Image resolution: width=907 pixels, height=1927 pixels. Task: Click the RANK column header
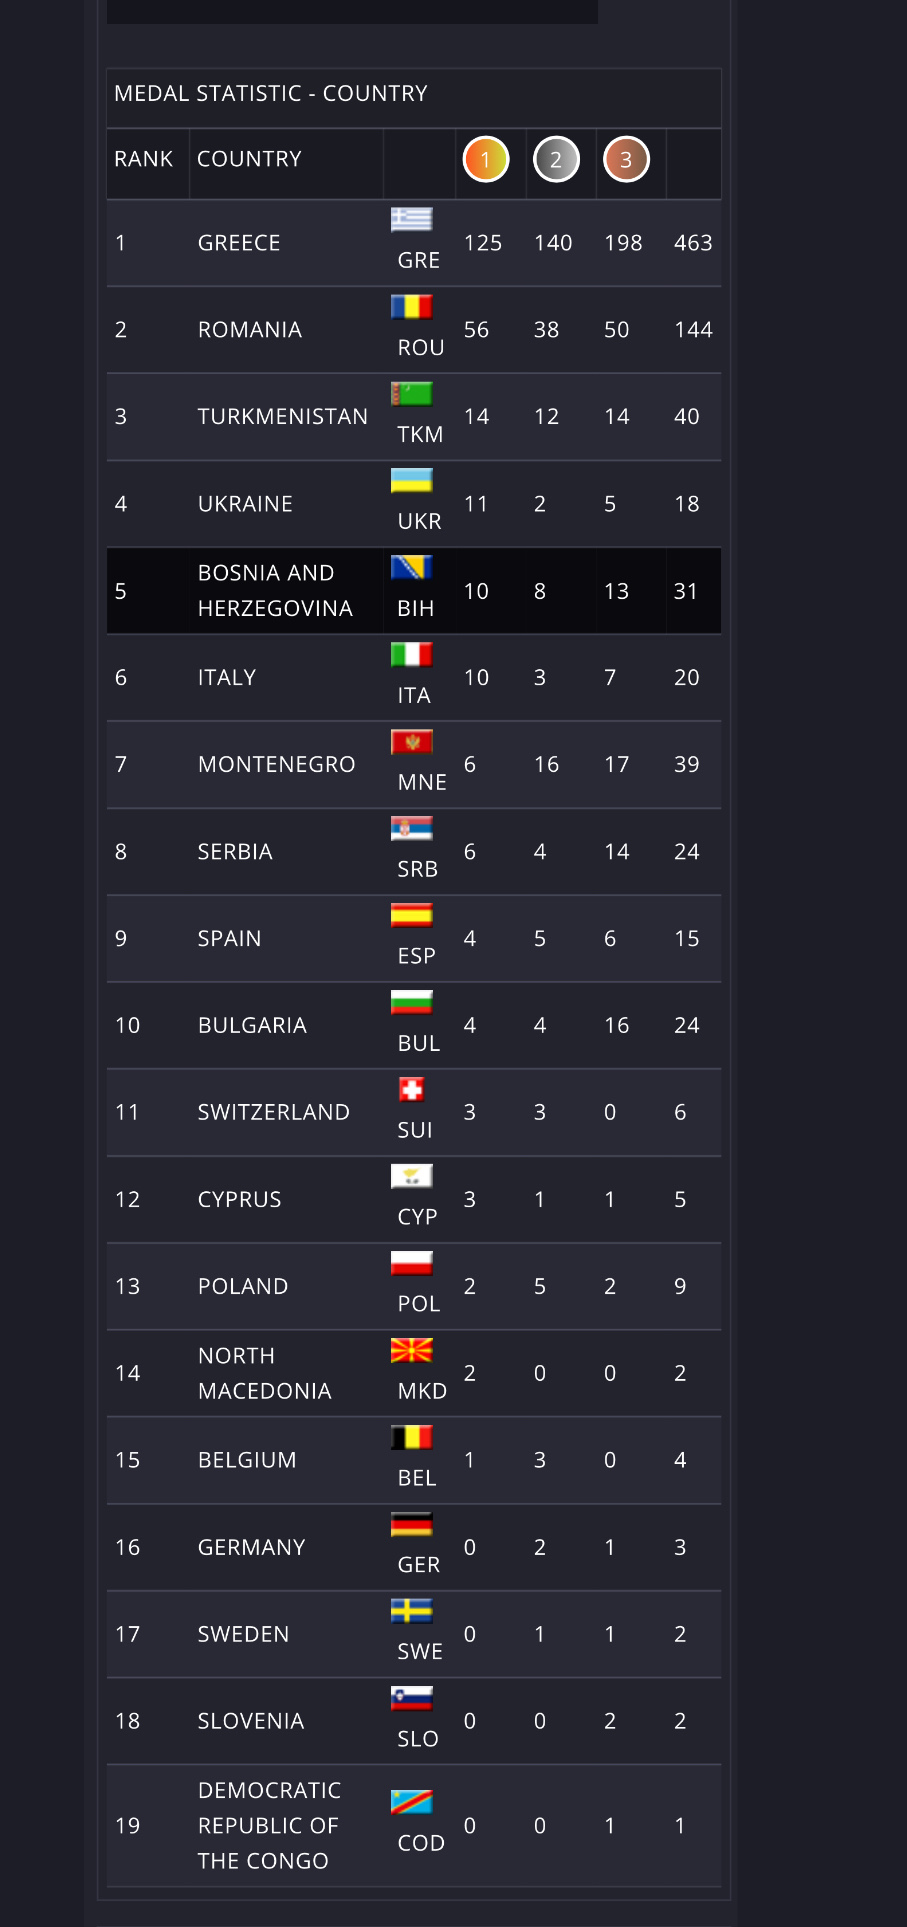144,159
